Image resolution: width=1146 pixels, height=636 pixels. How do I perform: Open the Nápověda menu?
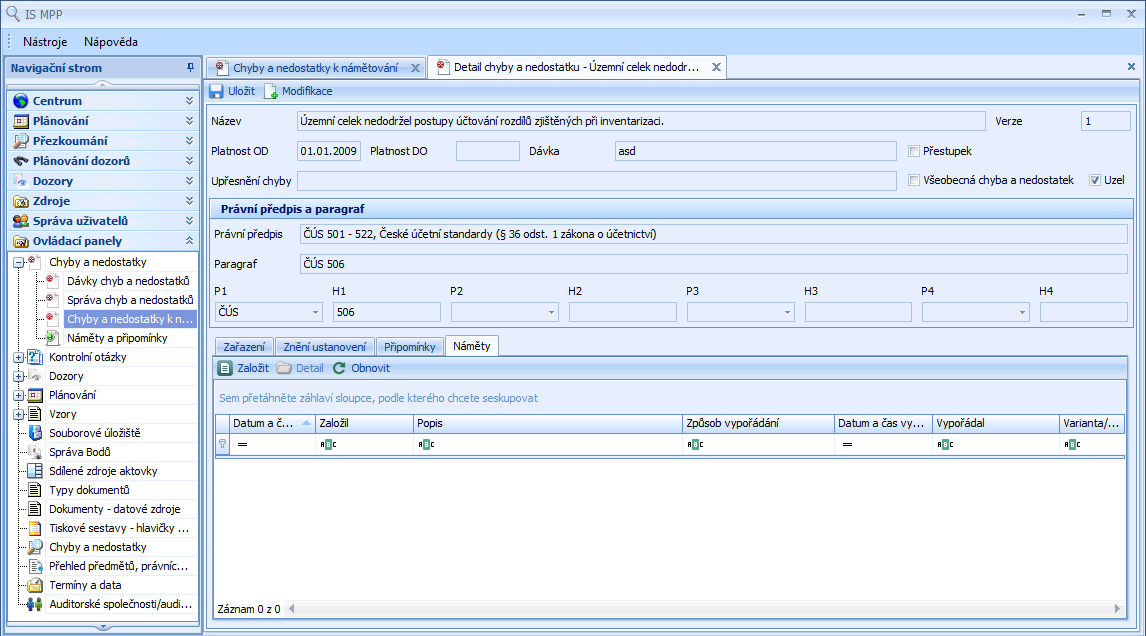coord(111,42)
